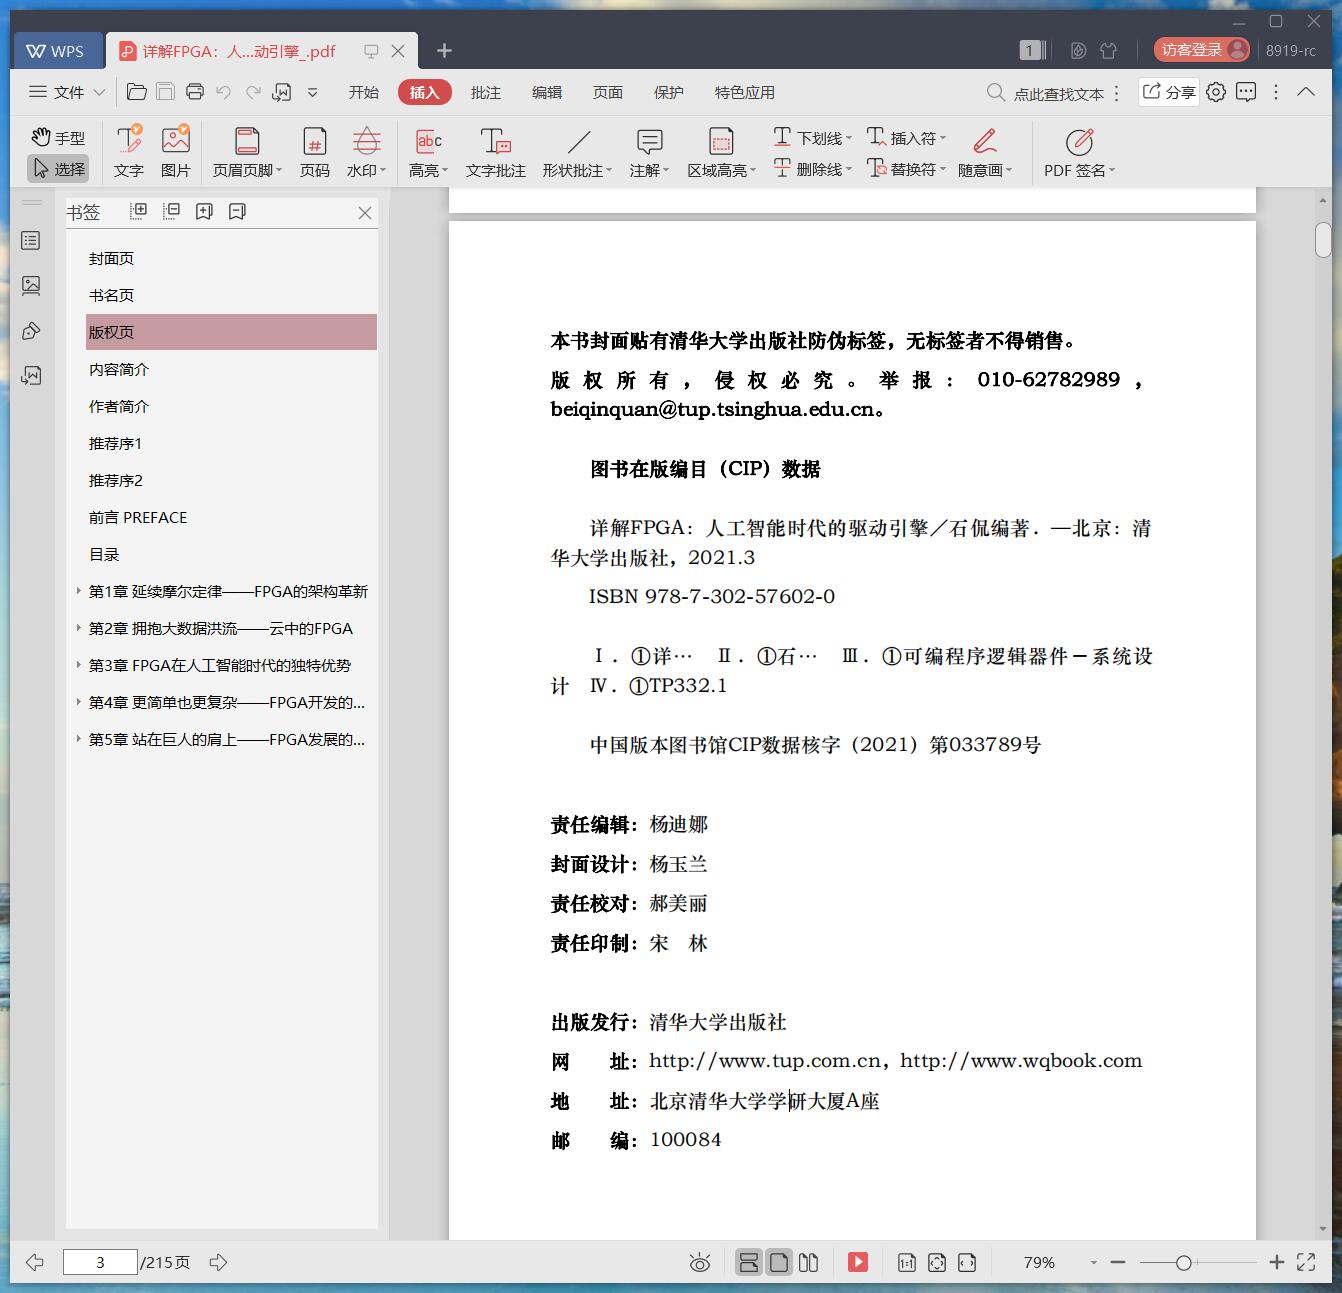This screenshot has width=1342, height=1293.
Task: Click the 访客登录 login button
Action: coord(1202,50)
